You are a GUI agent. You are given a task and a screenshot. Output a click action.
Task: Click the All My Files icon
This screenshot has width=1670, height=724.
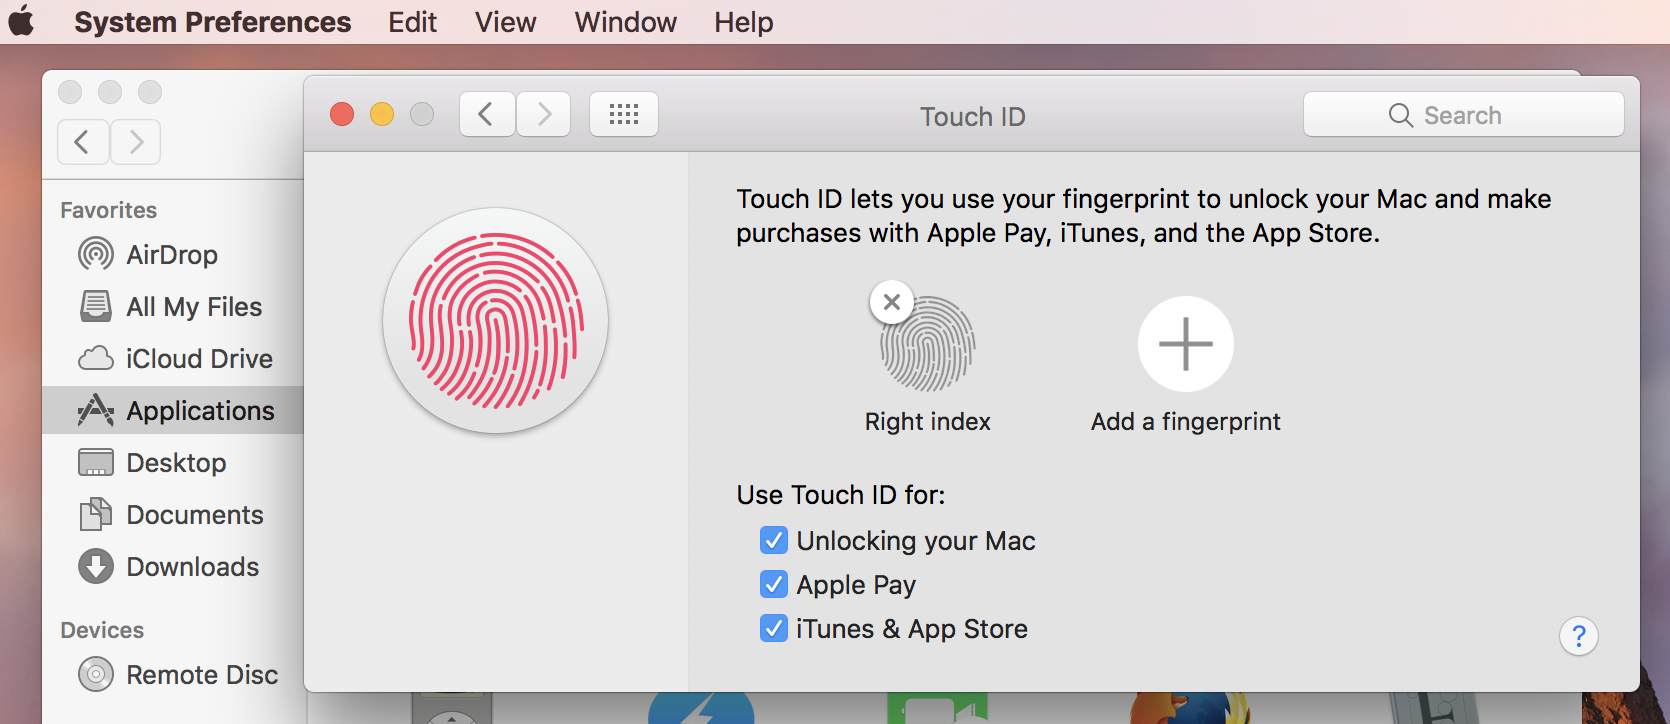pyautogui.click(x=96, y=306)
